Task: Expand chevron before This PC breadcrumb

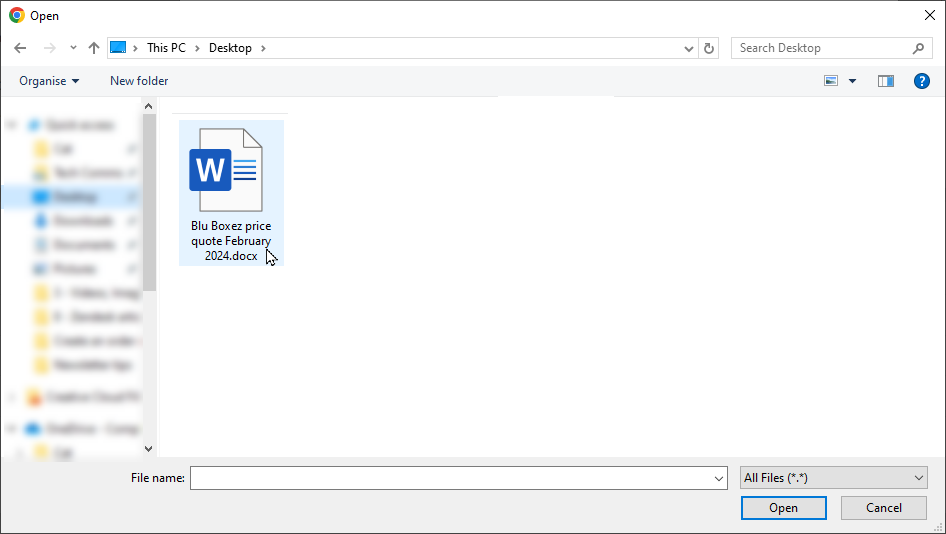Action: [135, 48]
